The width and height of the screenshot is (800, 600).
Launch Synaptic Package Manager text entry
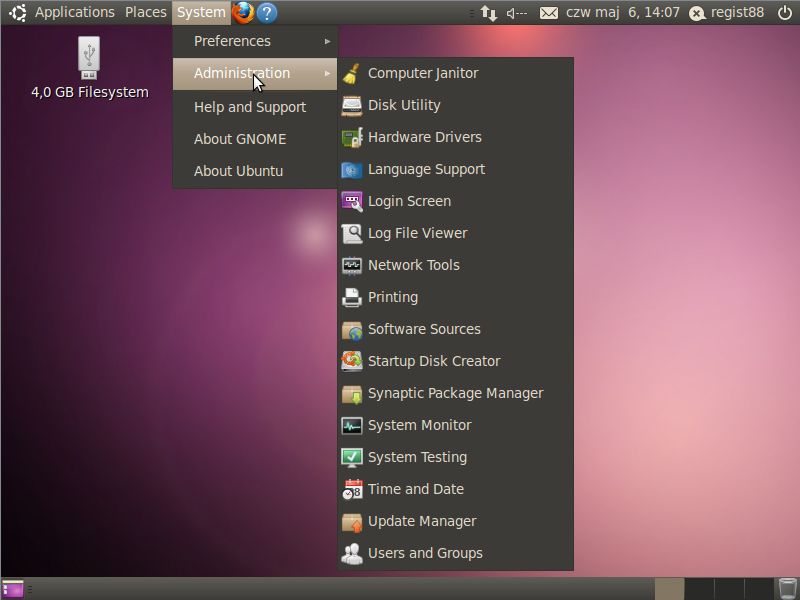(456, 393)
